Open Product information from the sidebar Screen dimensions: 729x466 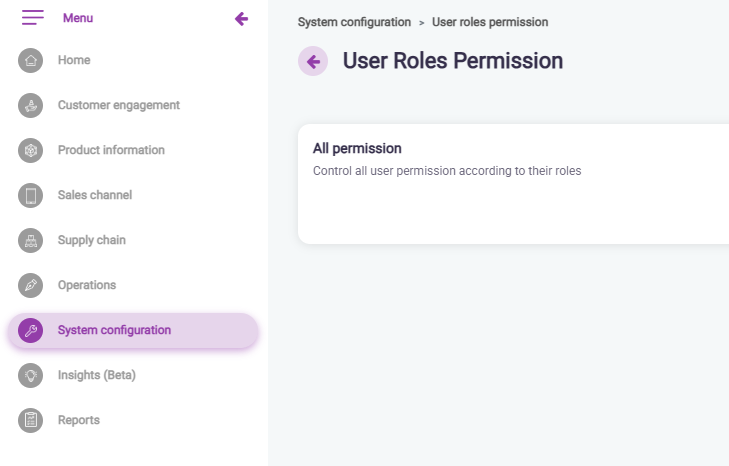(x=111, y=150)
